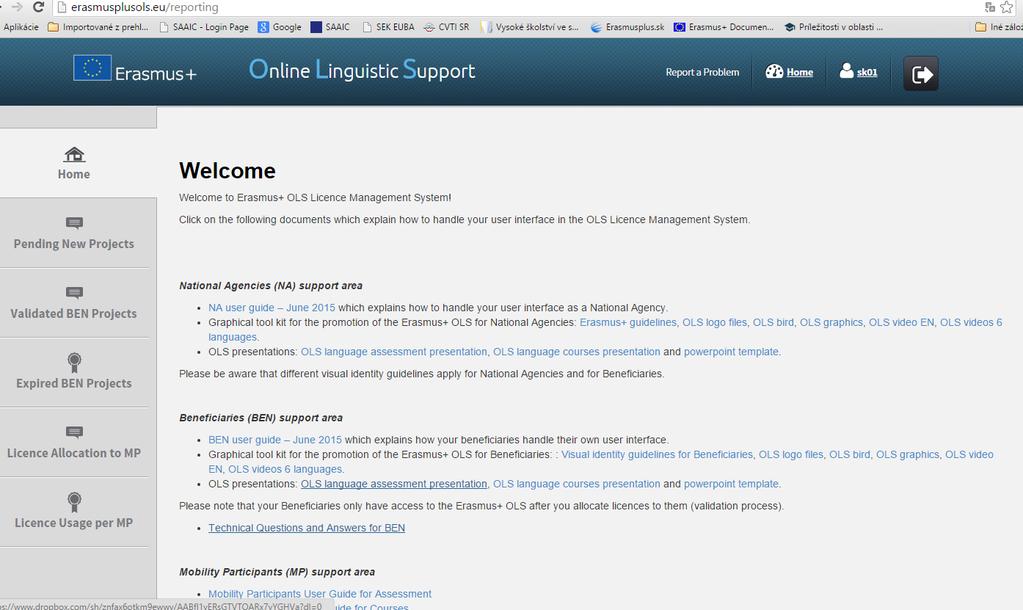Click the Licence Allocation to MP icon
The height and width of the screenshot is (610, 1023).
74,433
